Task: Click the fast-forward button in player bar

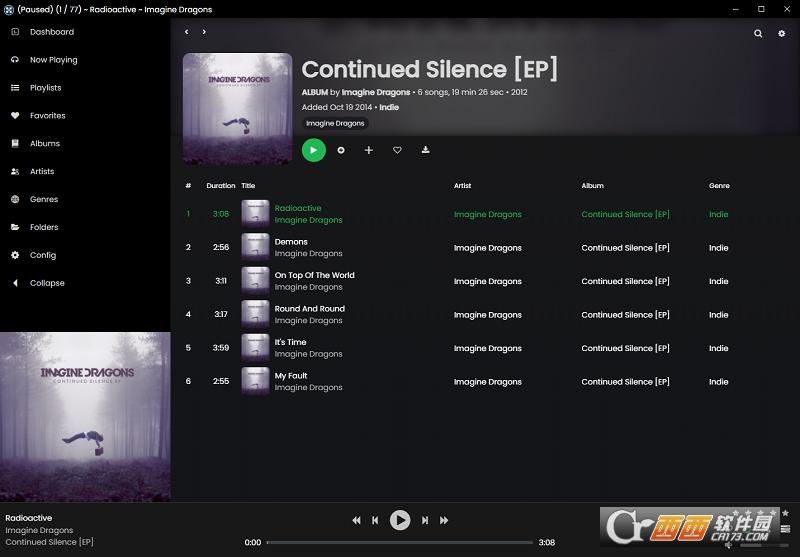Action: pos(444,520)
